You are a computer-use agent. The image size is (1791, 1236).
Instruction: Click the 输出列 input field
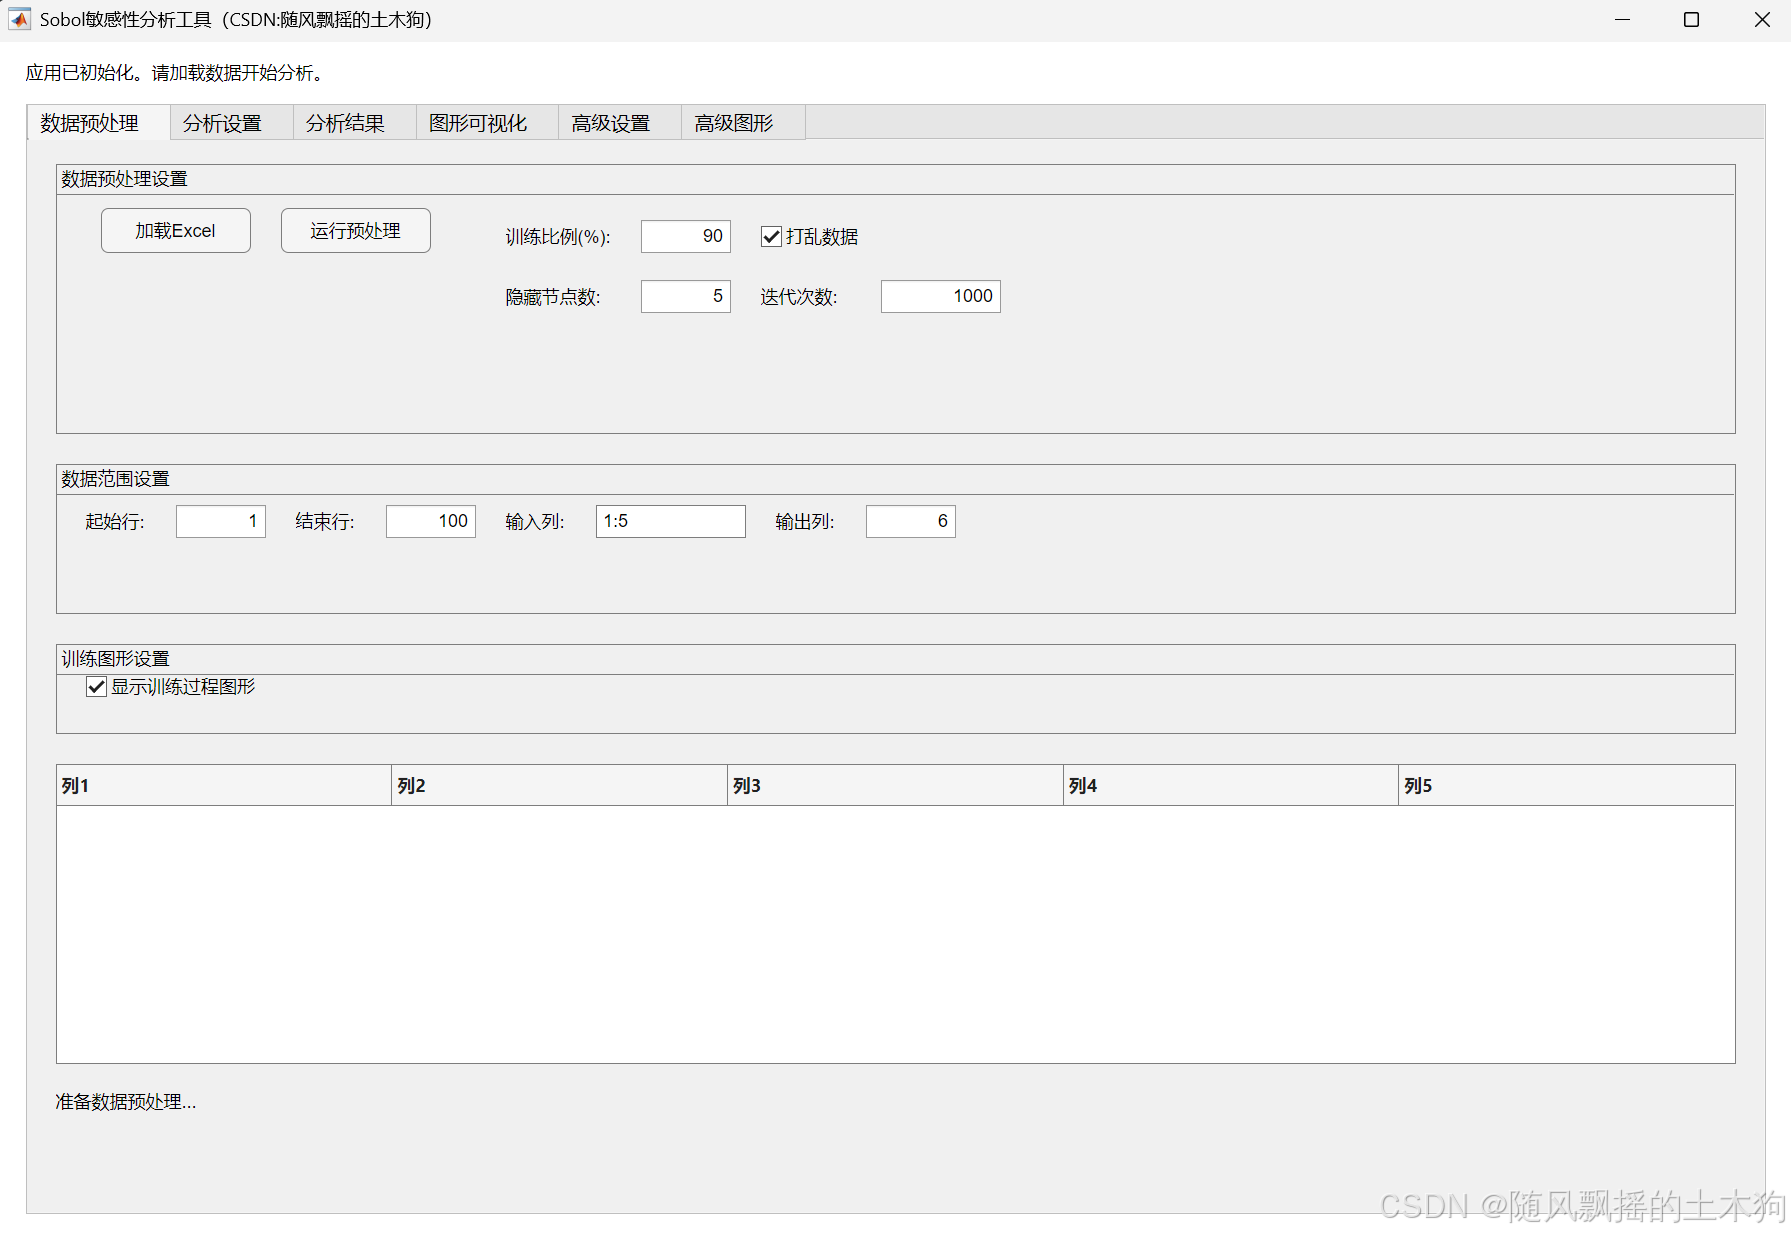coord(911,521)
